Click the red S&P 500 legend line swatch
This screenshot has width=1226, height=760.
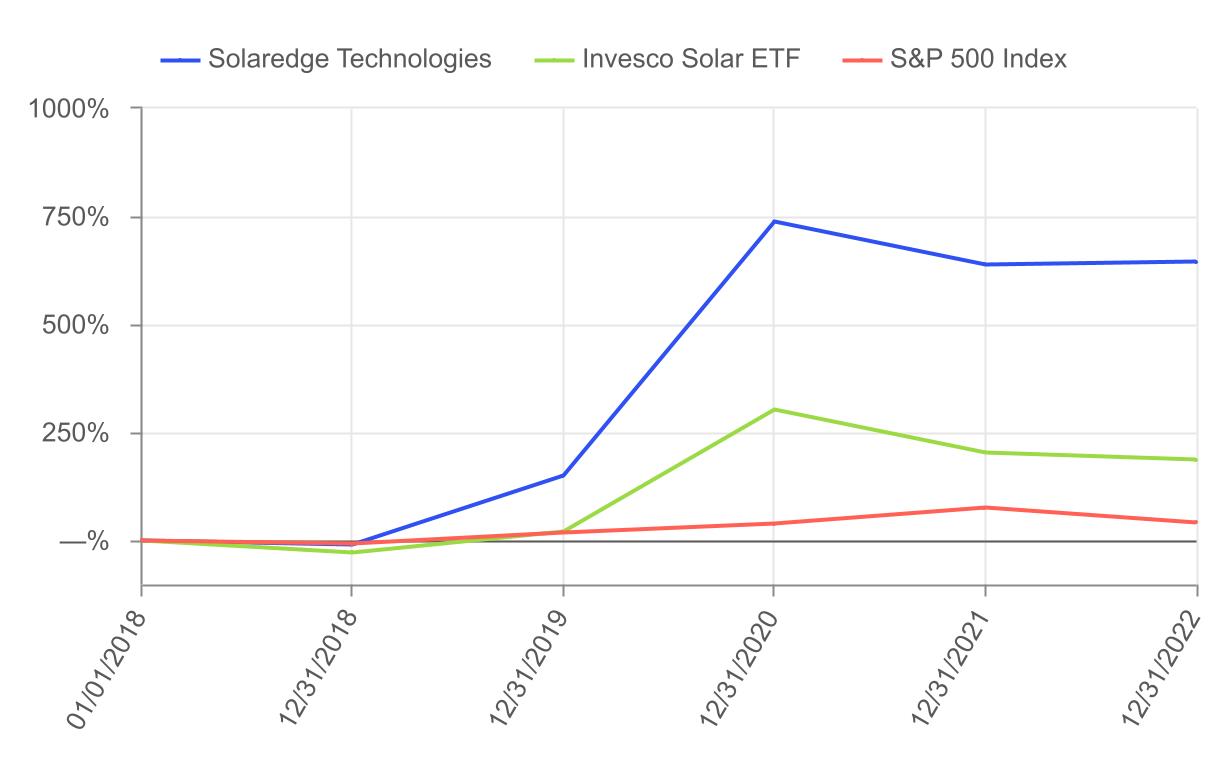coord(862,60)
